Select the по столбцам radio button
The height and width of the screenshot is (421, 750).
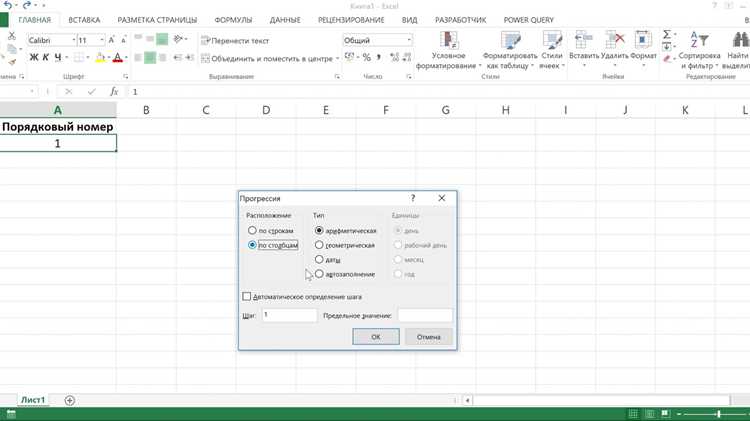[x=252, y=245]
